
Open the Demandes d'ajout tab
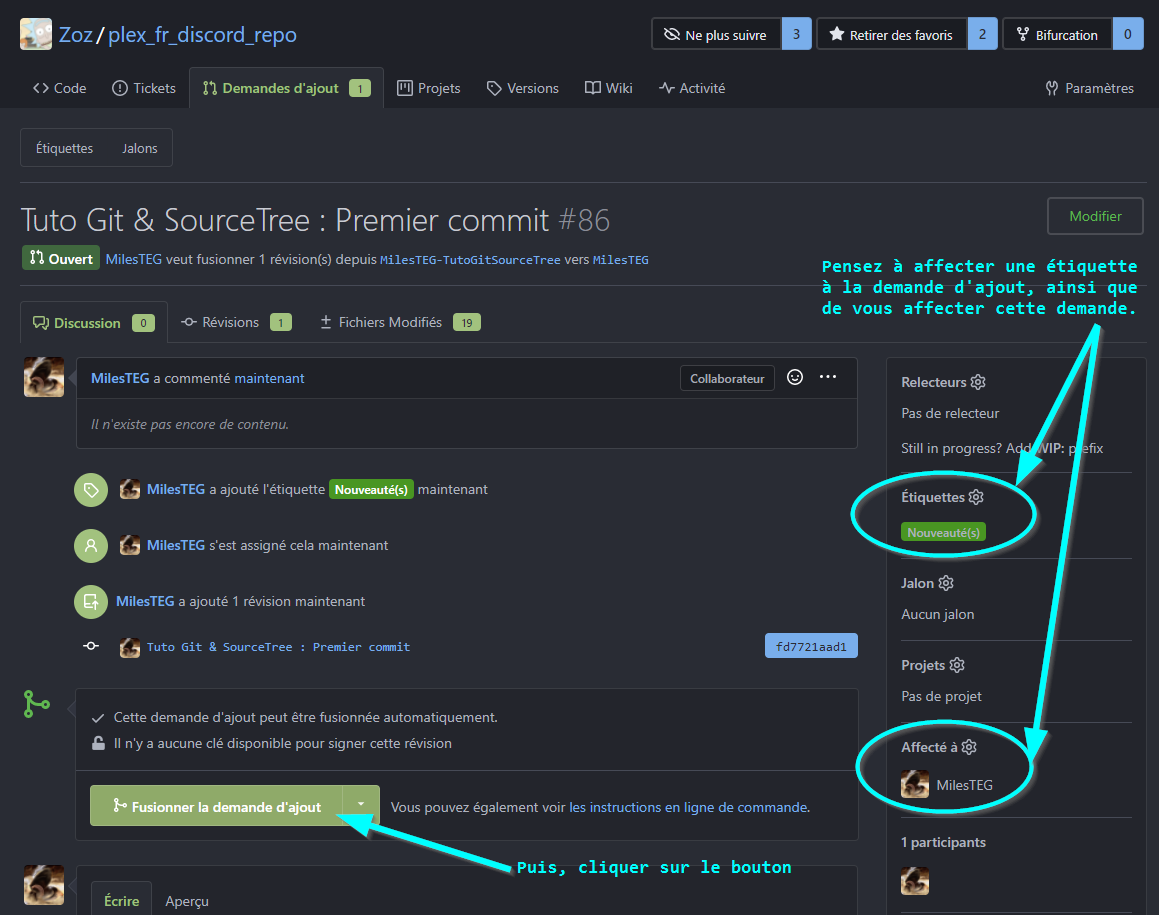(x=286, y=88)
